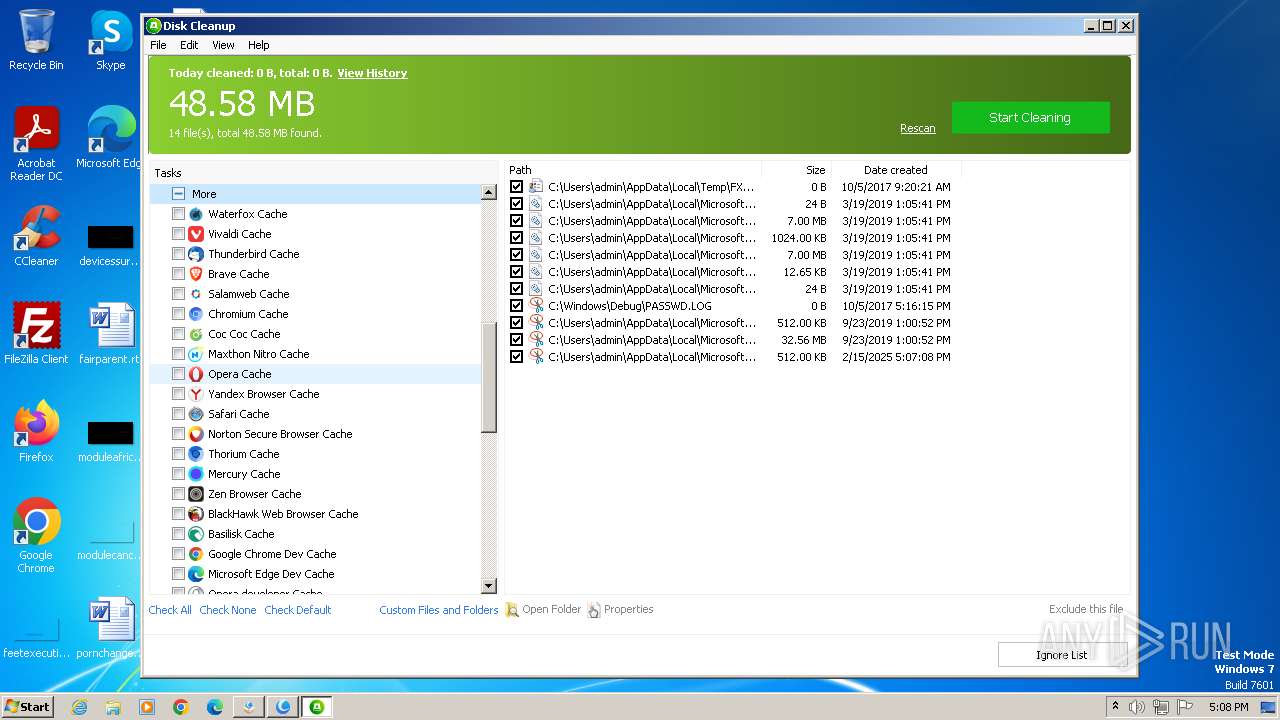Open Acrobat Reader DC desktop icon

[x=36, y=144]
